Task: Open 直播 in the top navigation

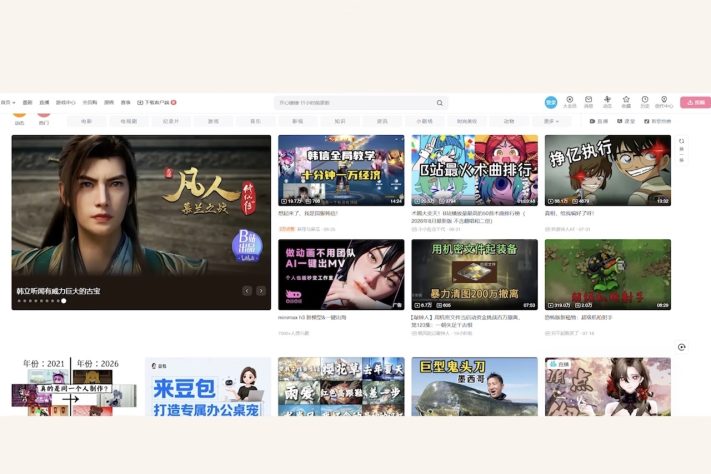Action: point(44,103)
